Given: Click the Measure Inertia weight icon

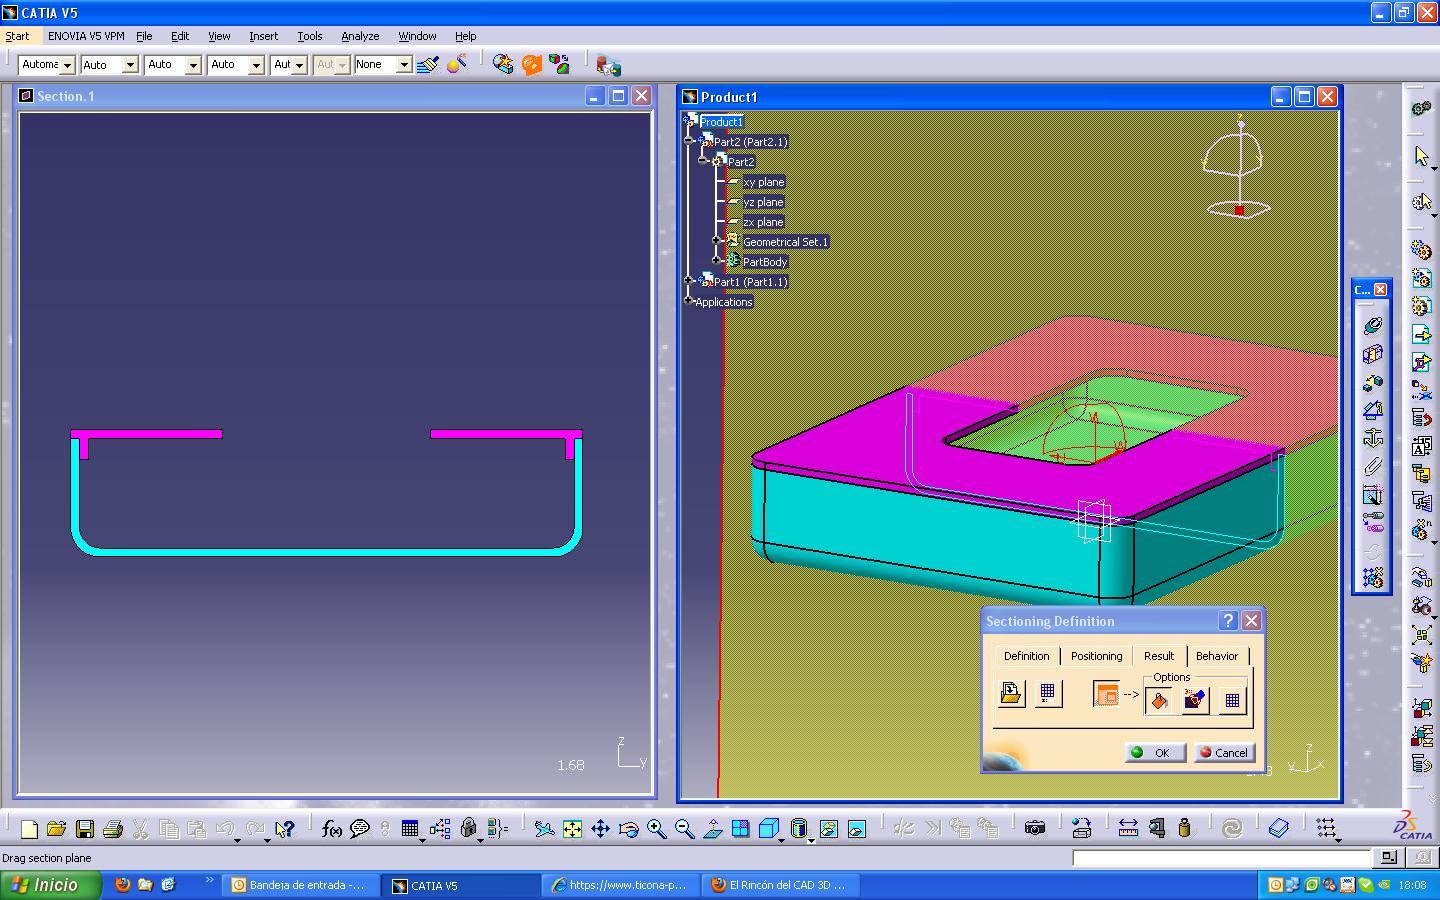Looking at the screenshot, I should tap(1184, 829).
